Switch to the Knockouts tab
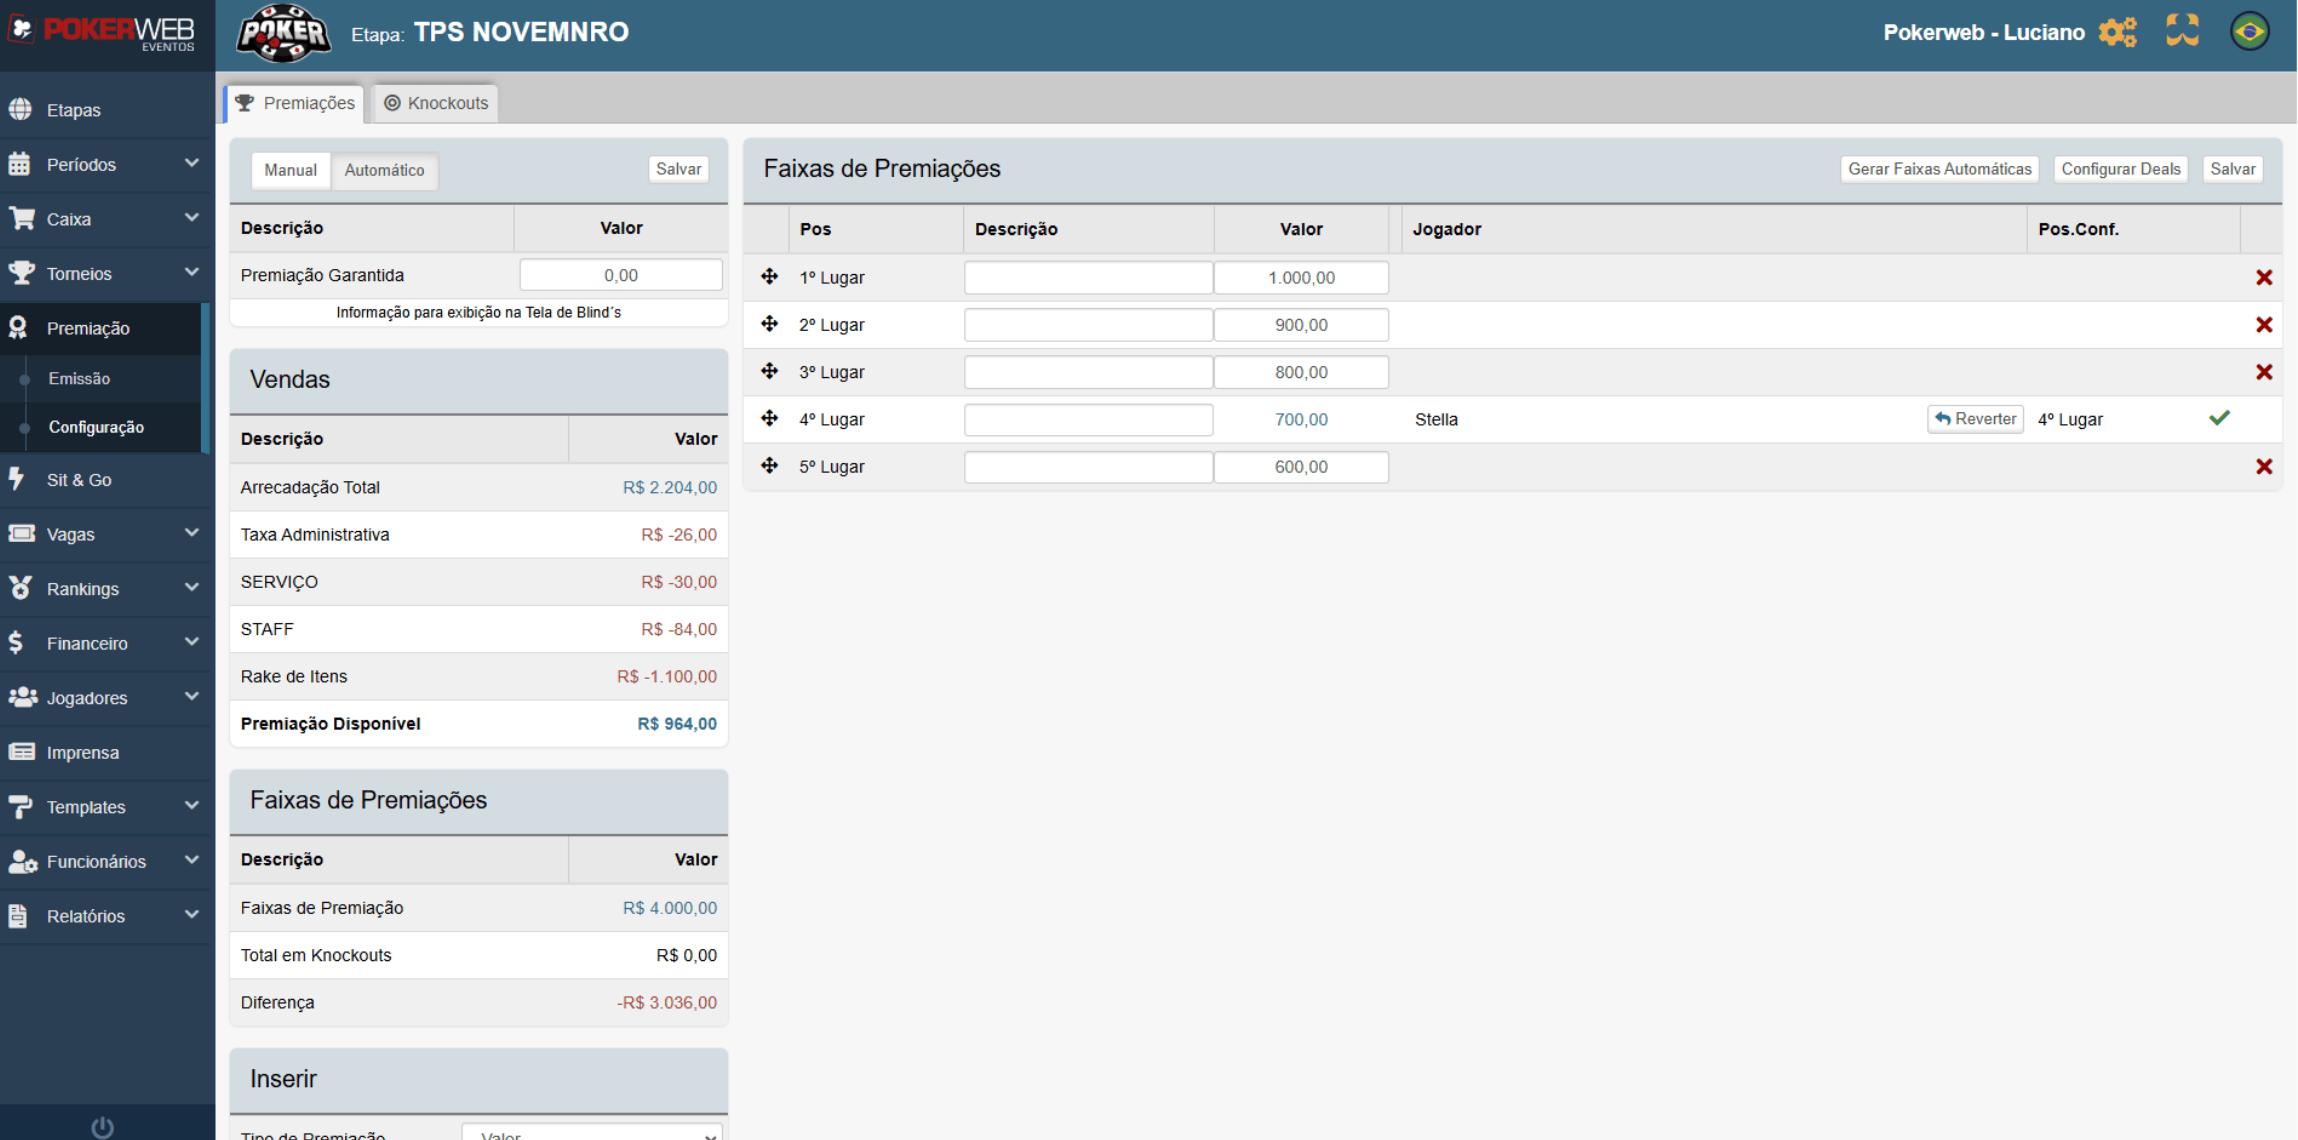 (437, 103)
